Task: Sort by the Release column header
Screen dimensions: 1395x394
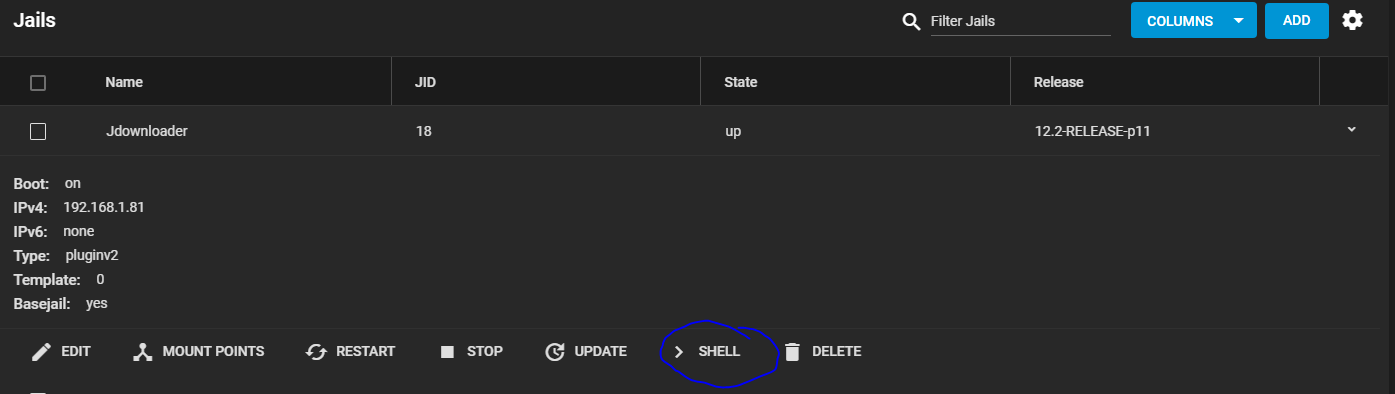Action: pos(1059,82)
